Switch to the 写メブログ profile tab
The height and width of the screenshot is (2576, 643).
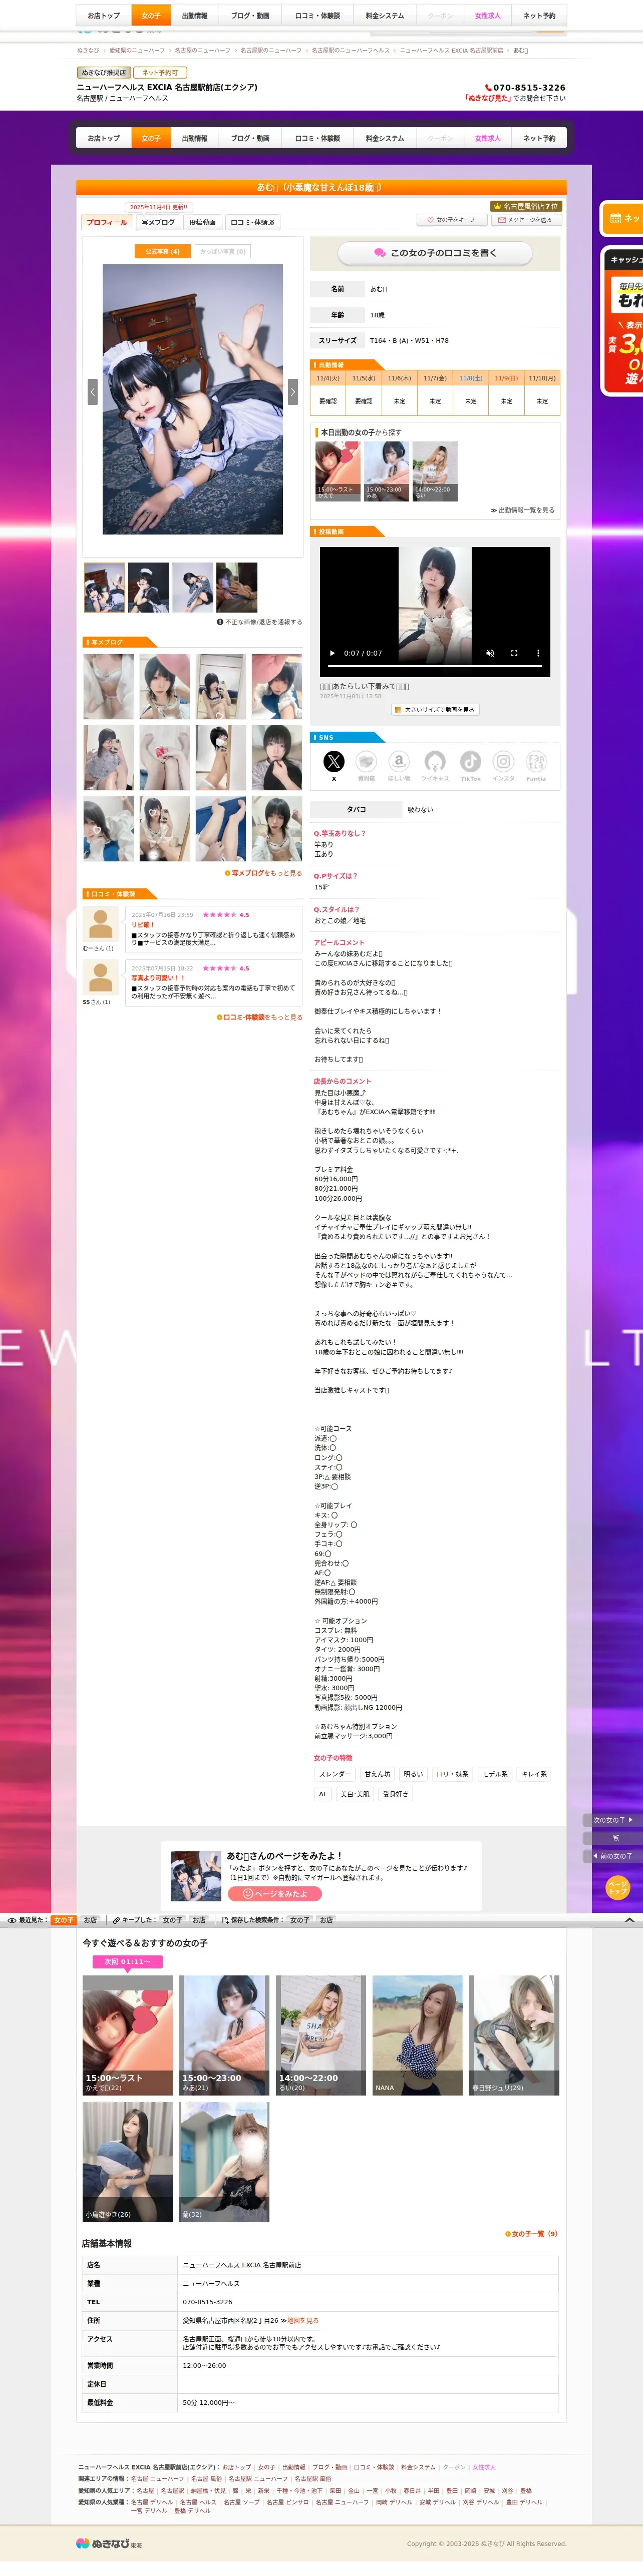pos(158,222)
